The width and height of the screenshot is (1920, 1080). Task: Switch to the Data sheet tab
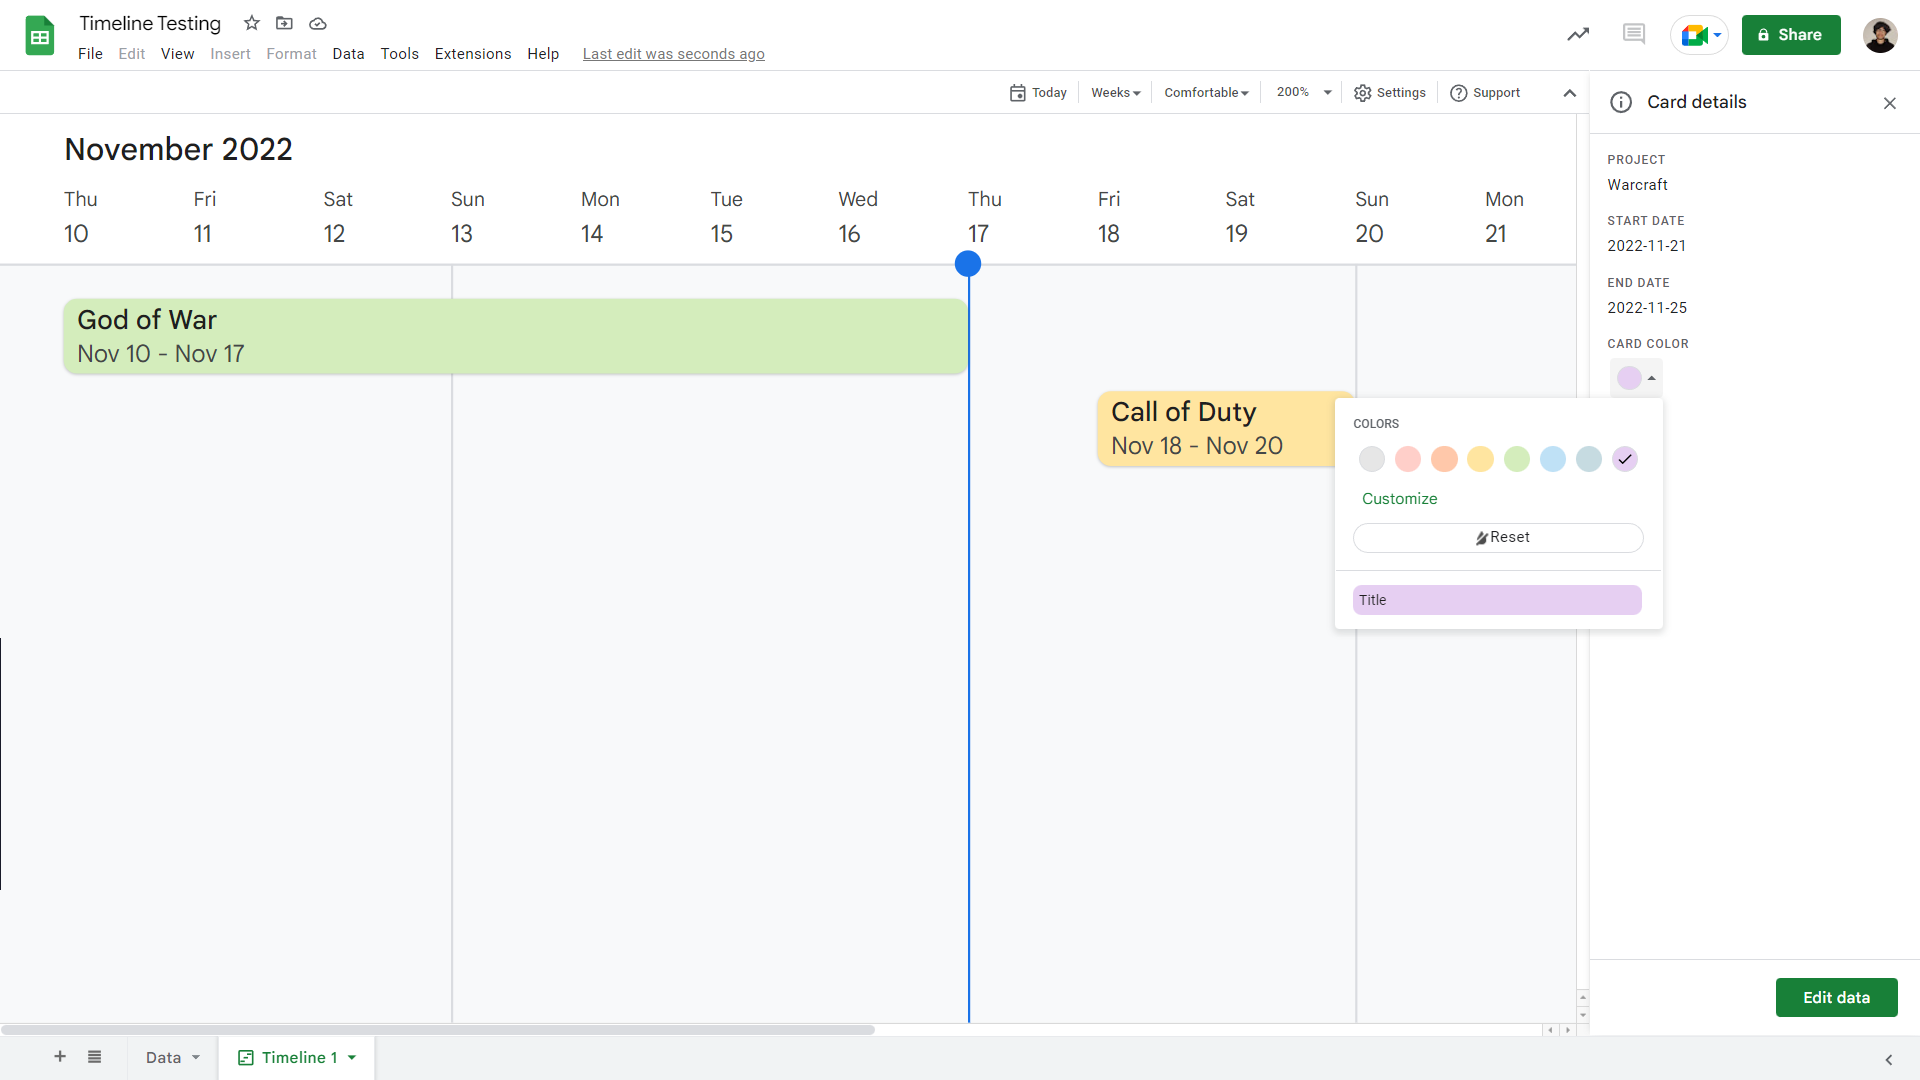coord(164,1057)
